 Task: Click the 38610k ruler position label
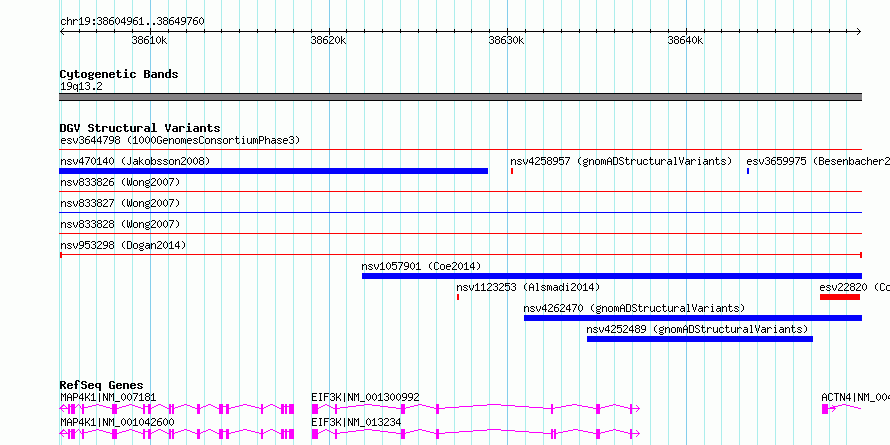(149, 40)
